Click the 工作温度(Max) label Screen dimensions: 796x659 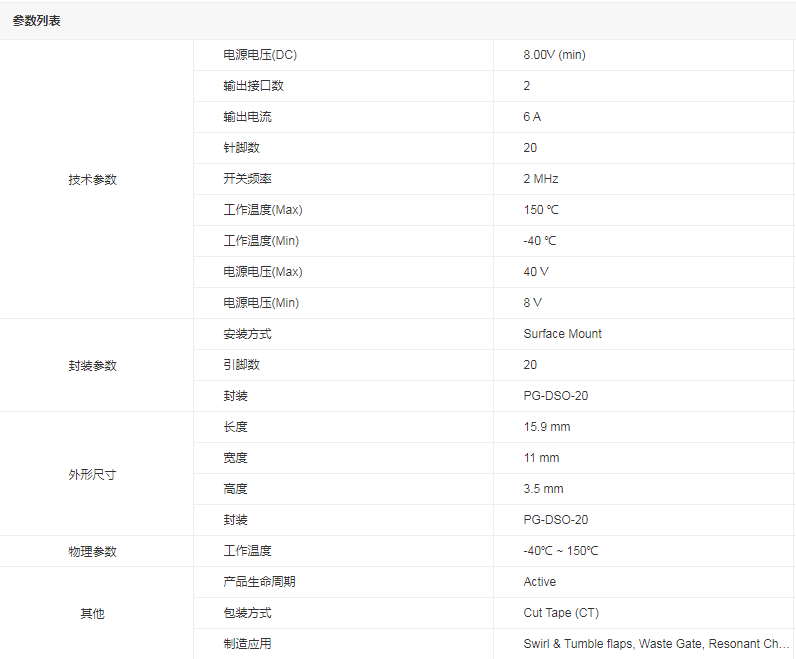(262, 210)
